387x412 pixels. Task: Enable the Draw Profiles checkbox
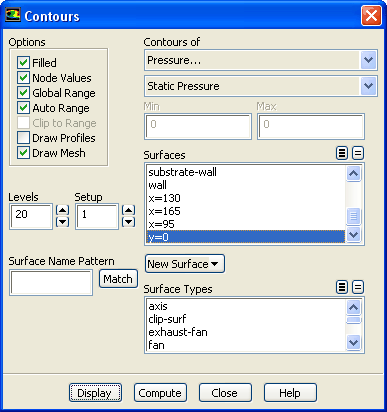[23, 138]
